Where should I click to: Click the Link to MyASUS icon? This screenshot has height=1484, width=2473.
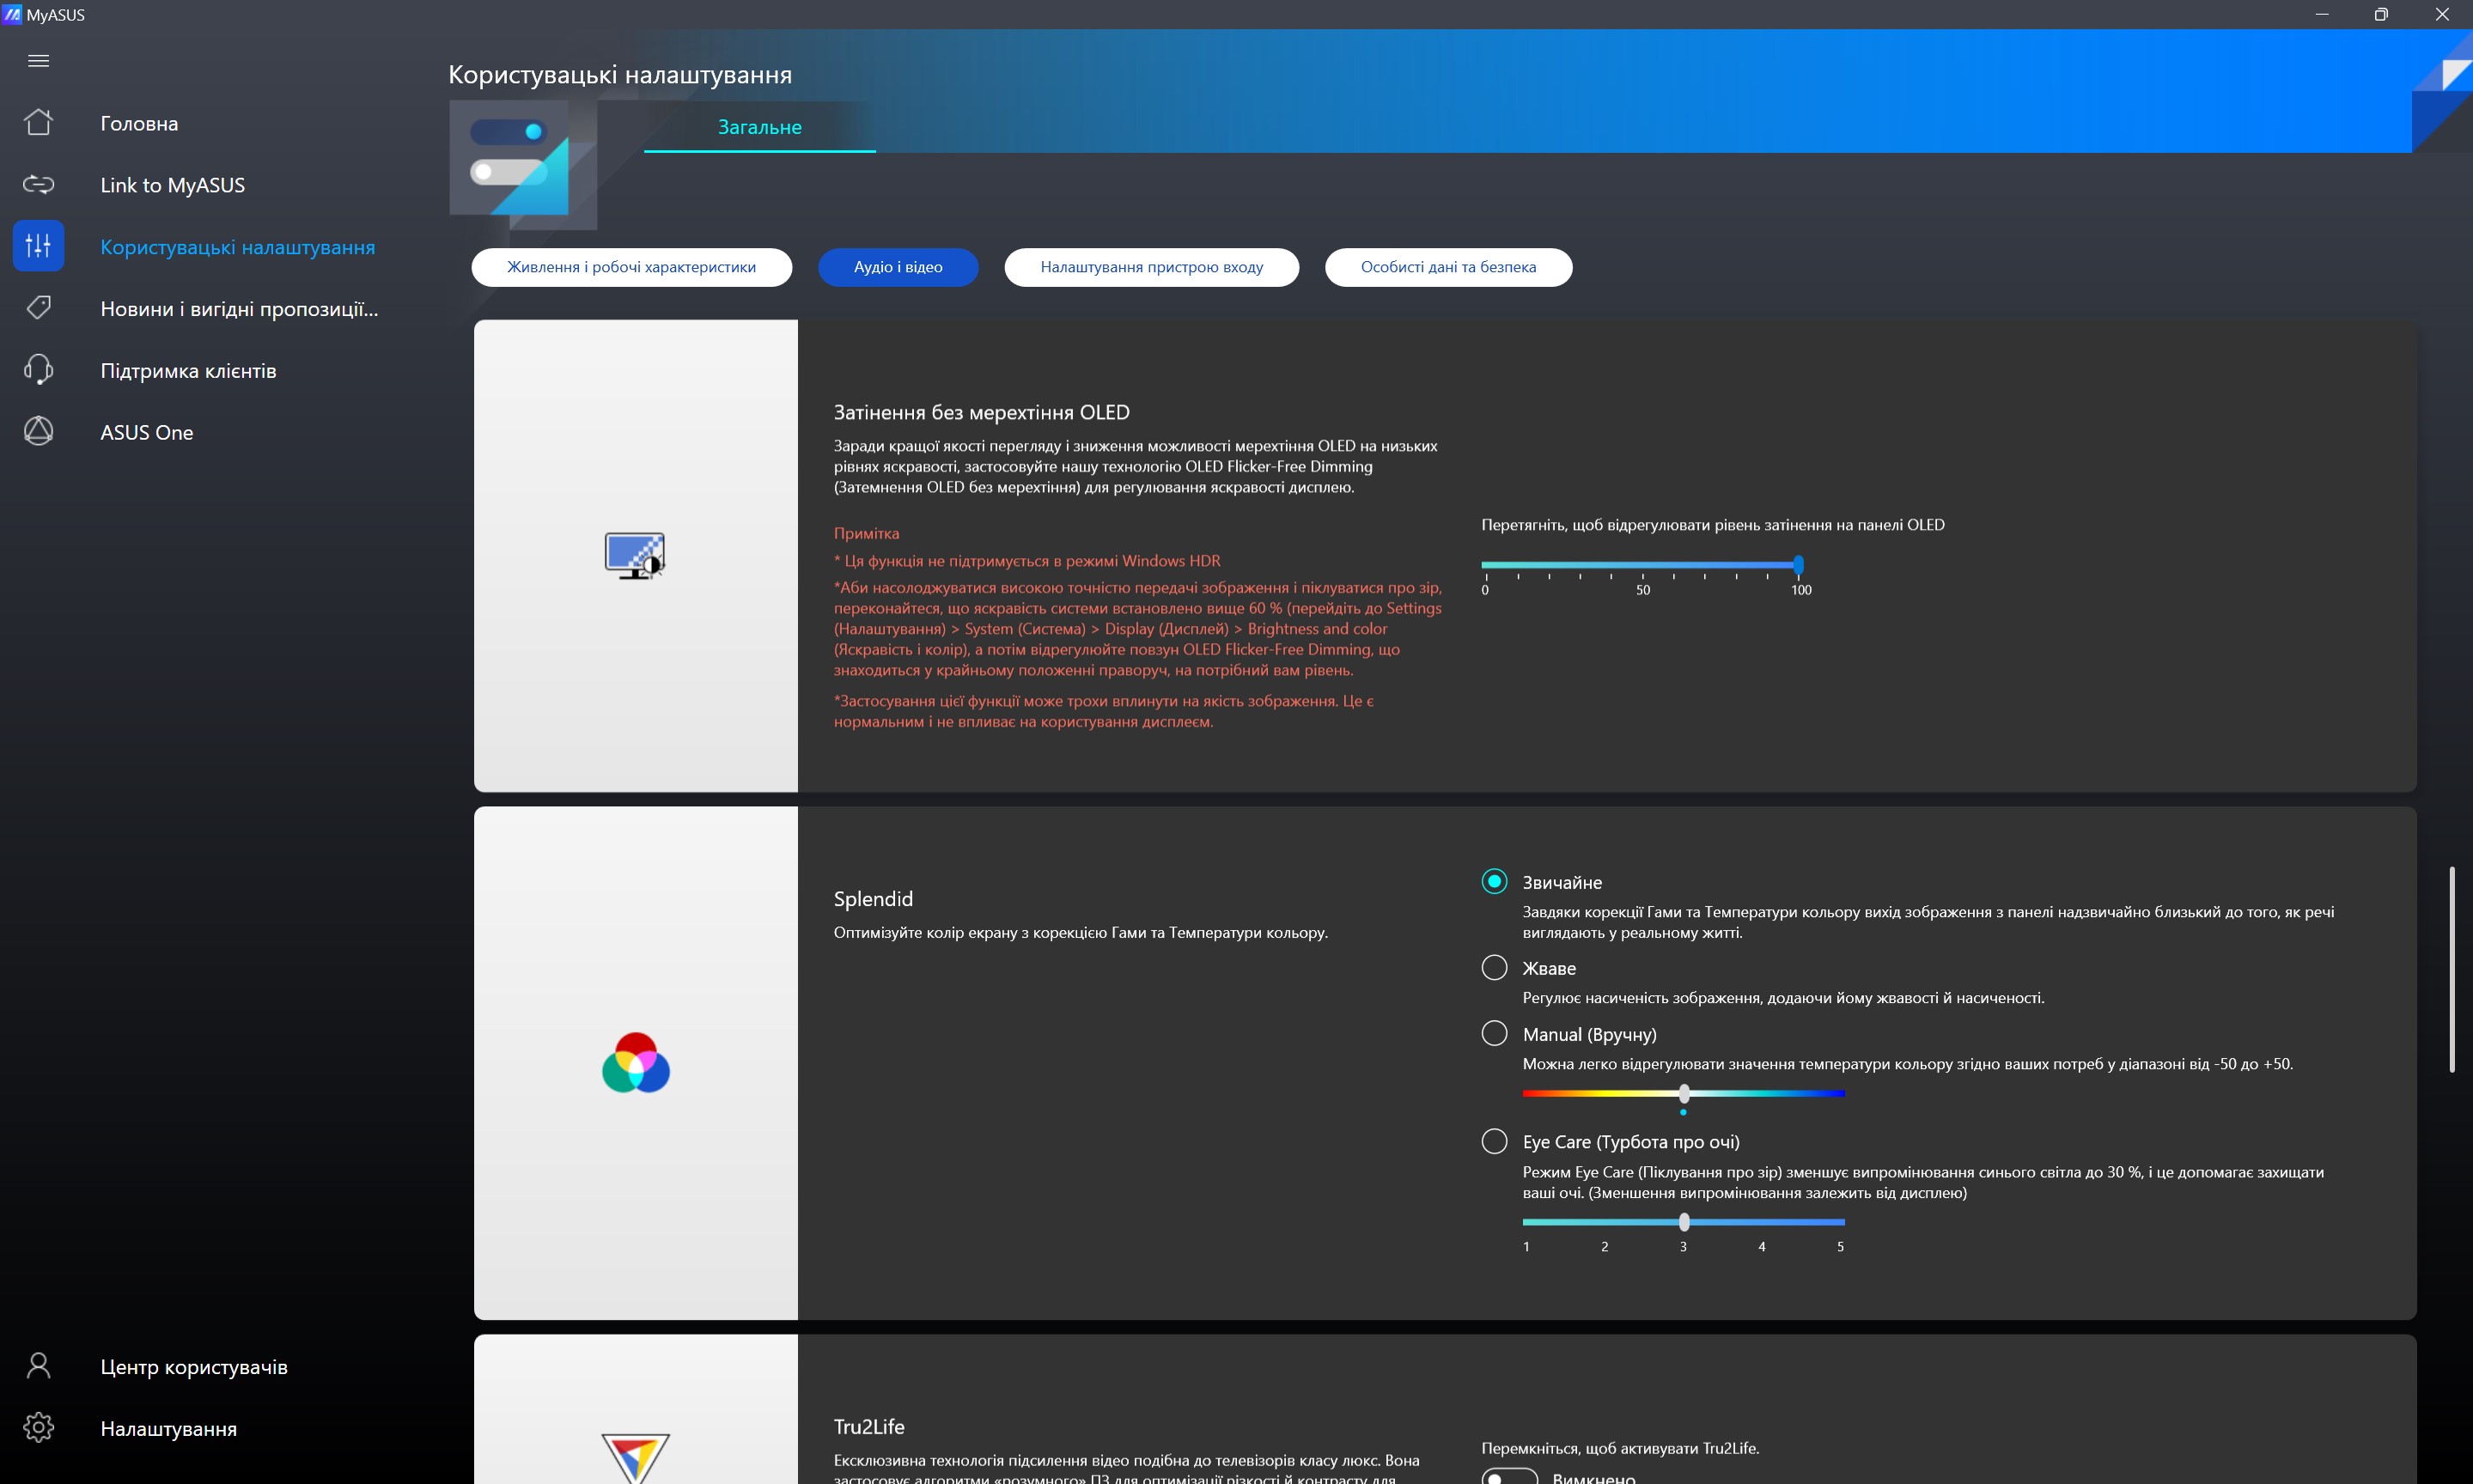pyautogui.click(x=38, y=184)
